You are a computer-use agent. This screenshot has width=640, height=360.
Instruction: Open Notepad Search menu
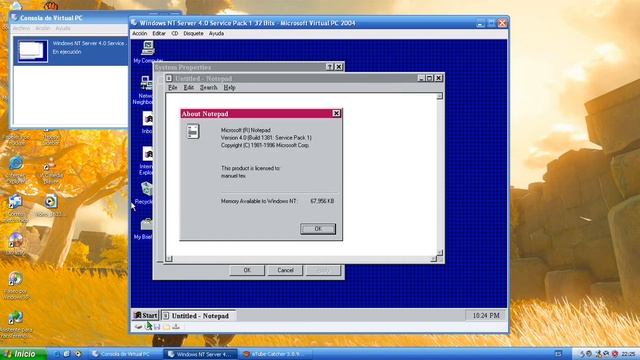[208, 88]
